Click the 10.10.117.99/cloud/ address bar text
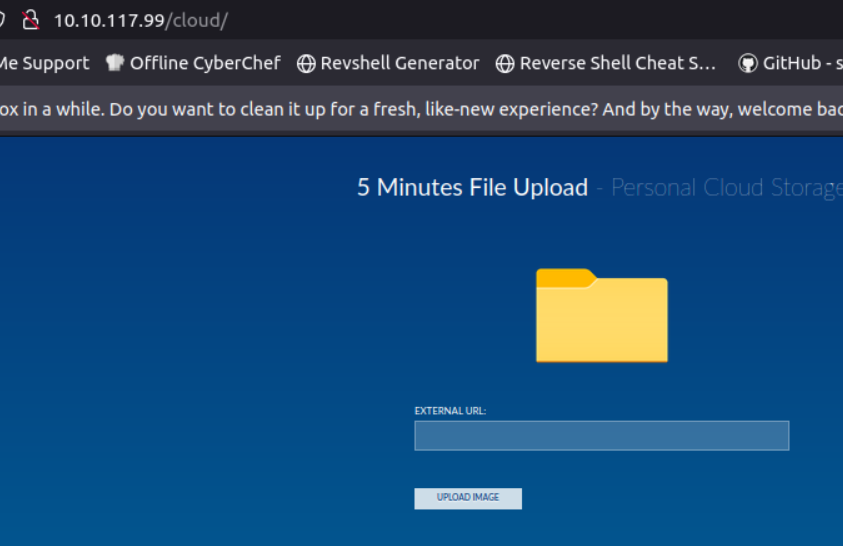Image resolution: width=843 pixels, height=546 pixels. click(140, 20)
